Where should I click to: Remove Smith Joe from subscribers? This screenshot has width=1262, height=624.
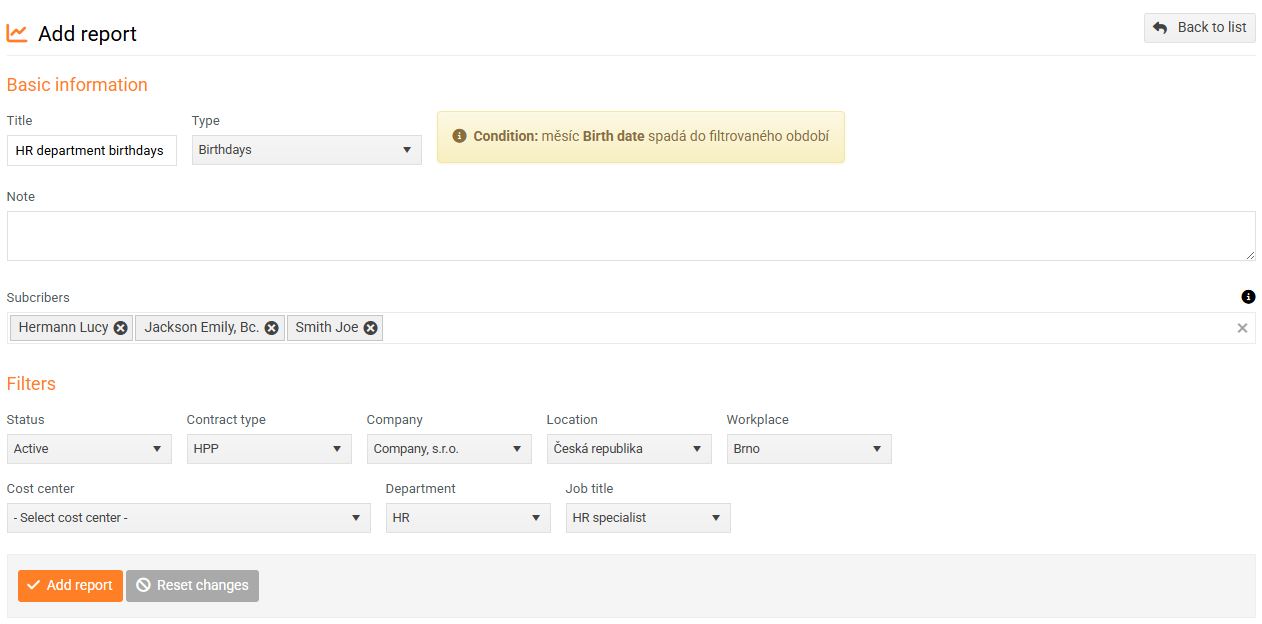click(x=371, y=328)
